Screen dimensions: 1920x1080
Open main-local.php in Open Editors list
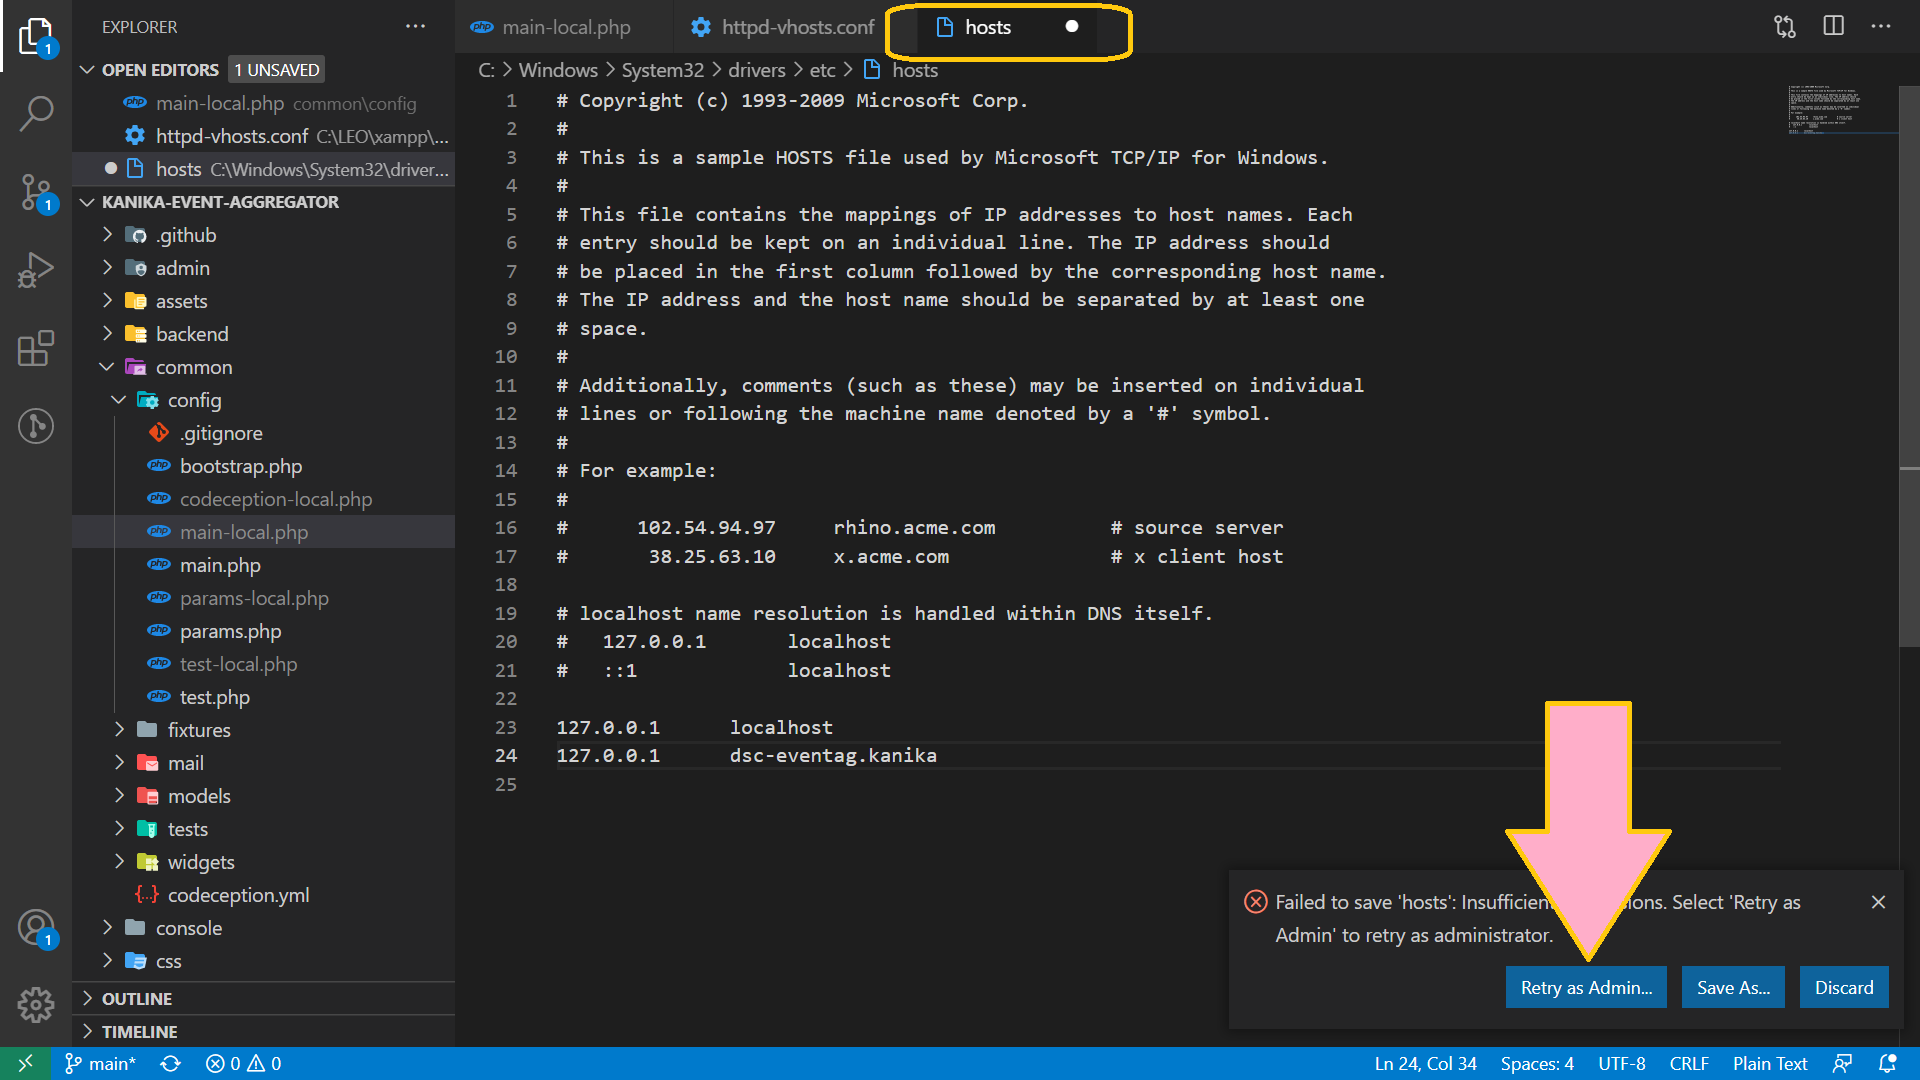pyautogui.click(x=264, y=103)
